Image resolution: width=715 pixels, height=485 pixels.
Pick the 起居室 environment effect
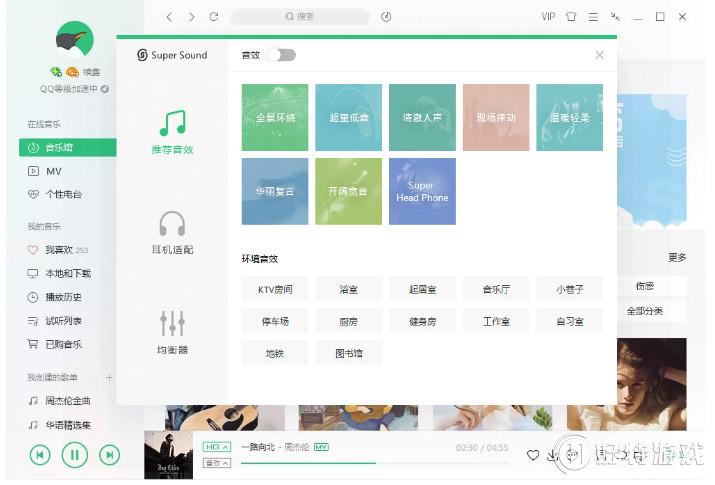coord(422,289)
